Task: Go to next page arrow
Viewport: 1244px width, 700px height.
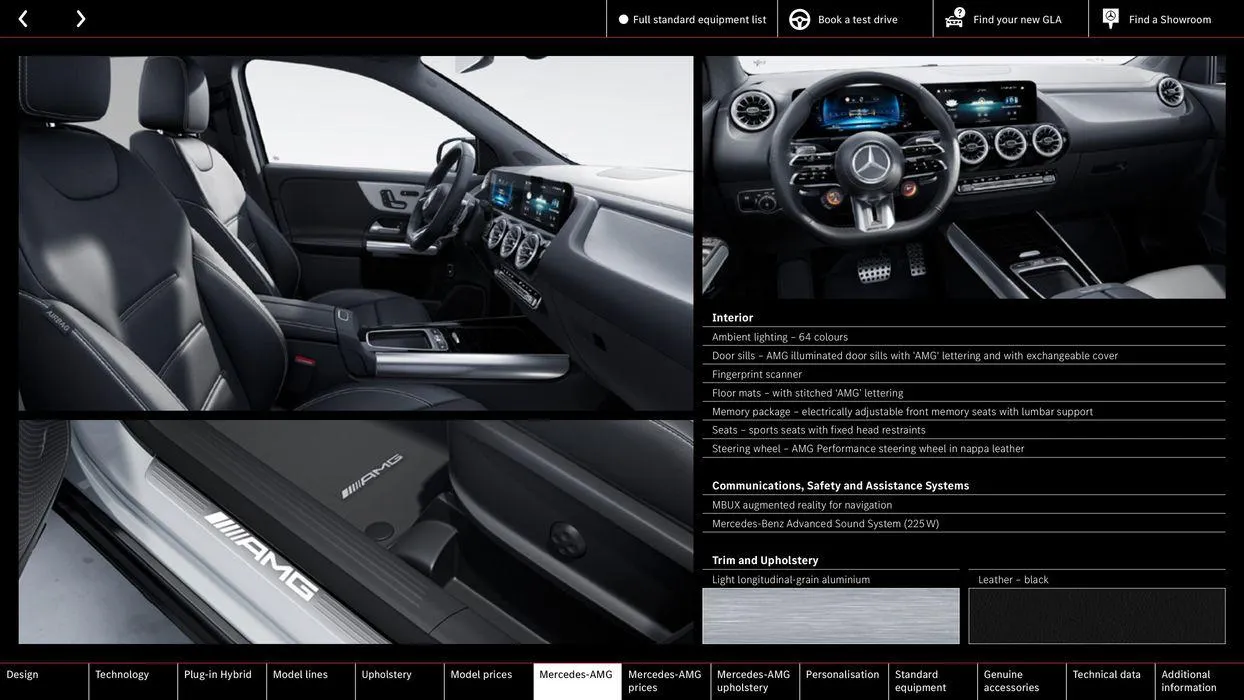Action: pyautogui.click(x=80, y=18)
